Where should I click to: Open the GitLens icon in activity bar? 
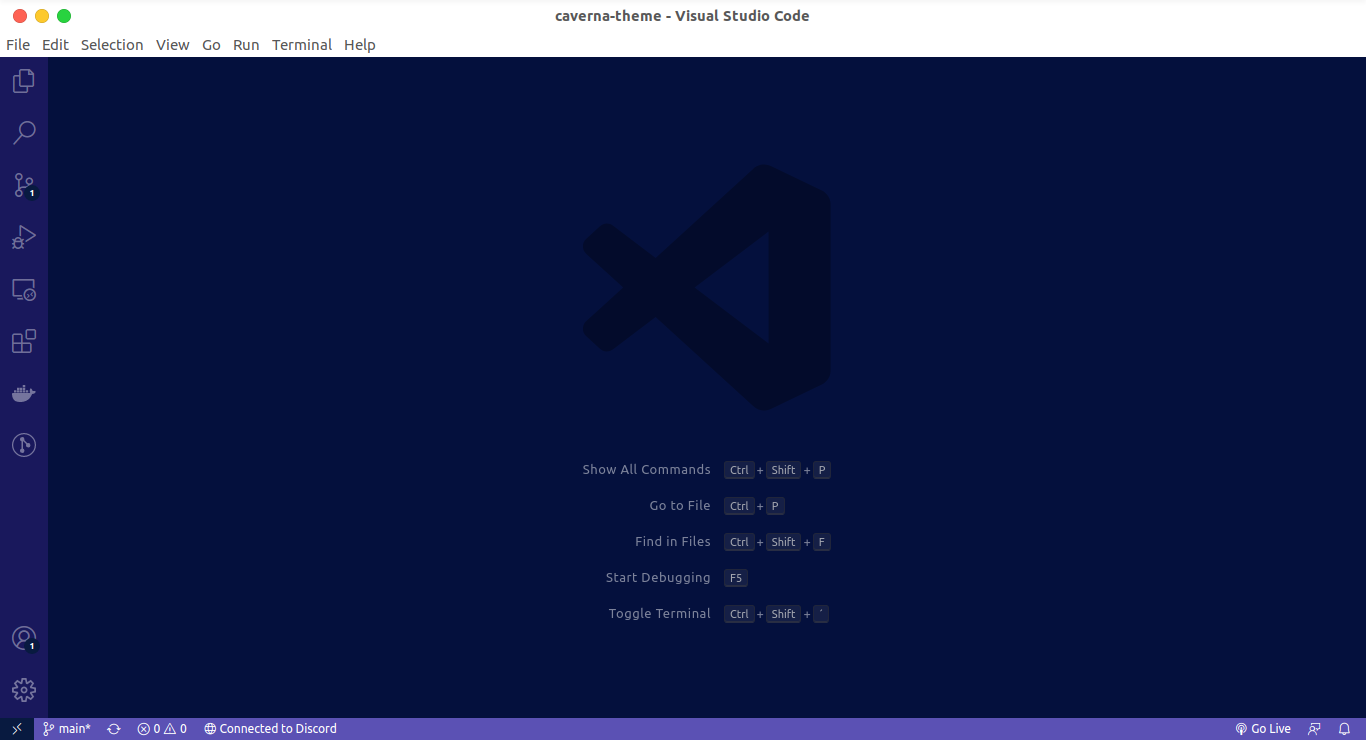click(x=24, y=445)
